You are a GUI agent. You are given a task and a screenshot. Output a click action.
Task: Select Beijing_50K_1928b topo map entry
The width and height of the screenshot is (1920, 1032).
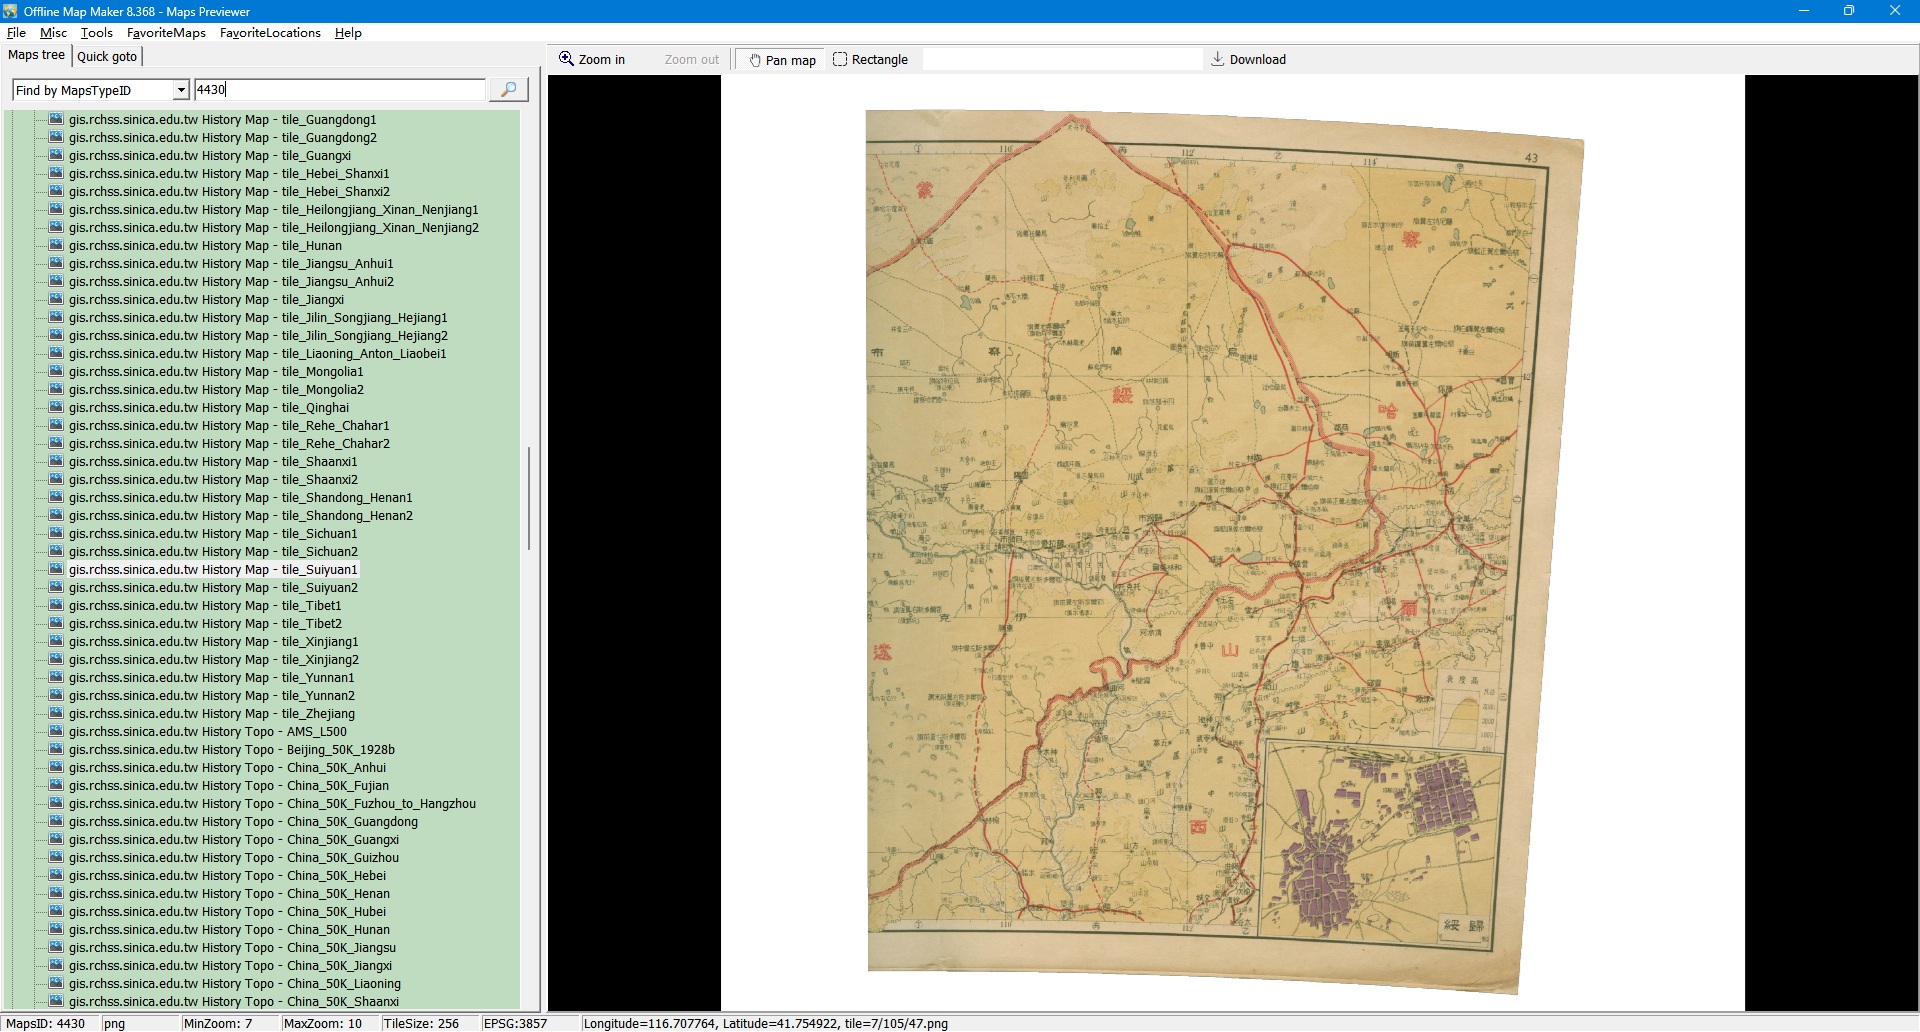coord(231,750)
